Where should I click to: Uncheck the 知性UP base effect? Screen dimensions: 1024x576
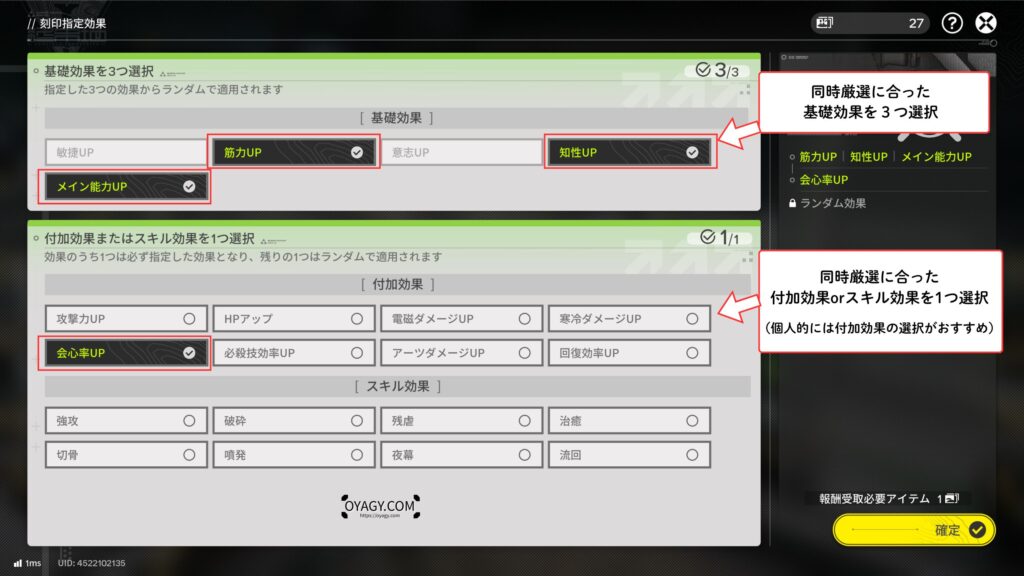pyautogui.click(x=628, y=152)
